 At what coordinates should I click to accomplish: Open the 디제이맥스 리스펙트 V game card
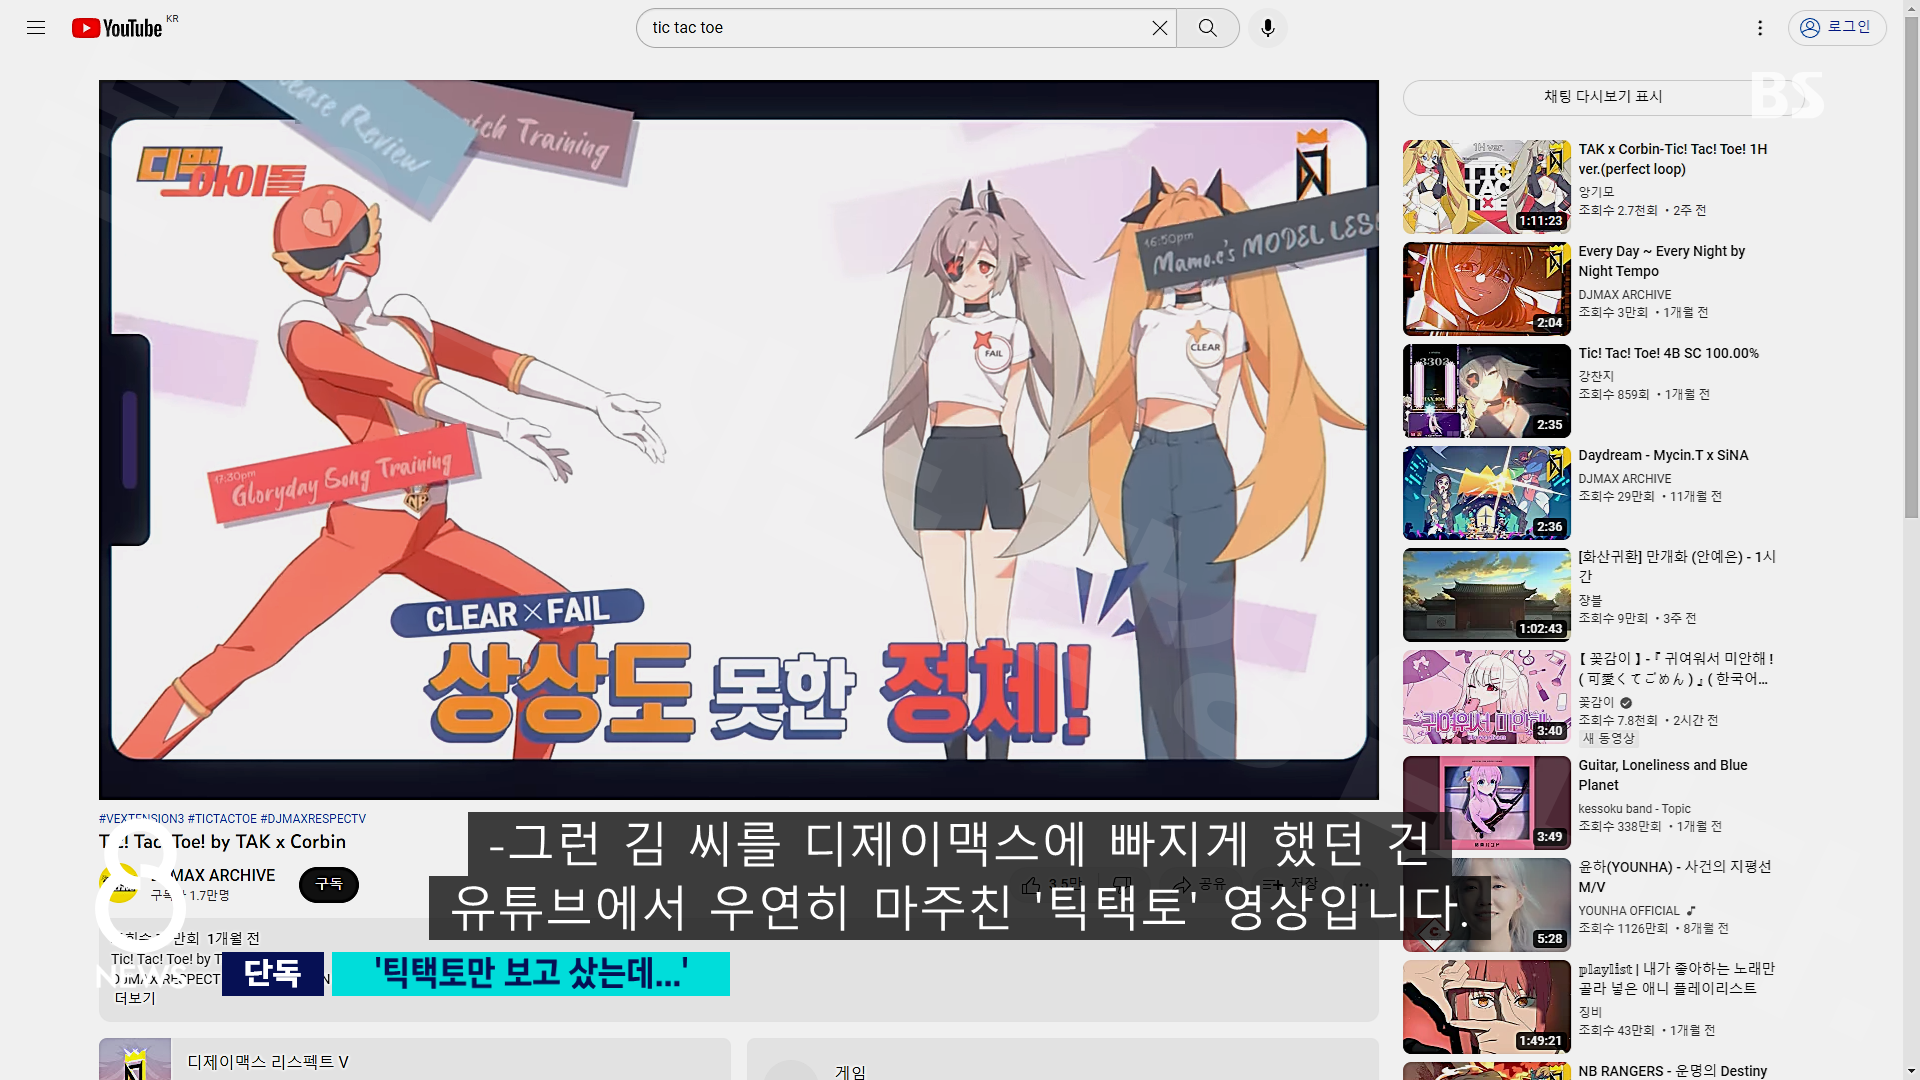268,1061
